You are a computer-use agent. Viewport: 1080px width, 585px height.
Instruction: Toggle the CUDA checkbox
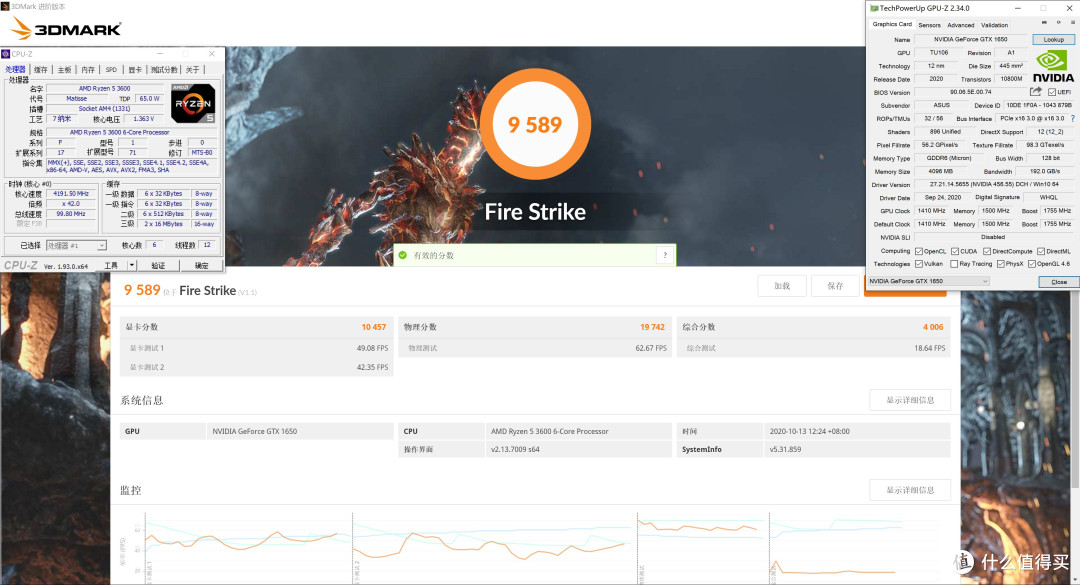pyautogui.click(x=955, y=252)
